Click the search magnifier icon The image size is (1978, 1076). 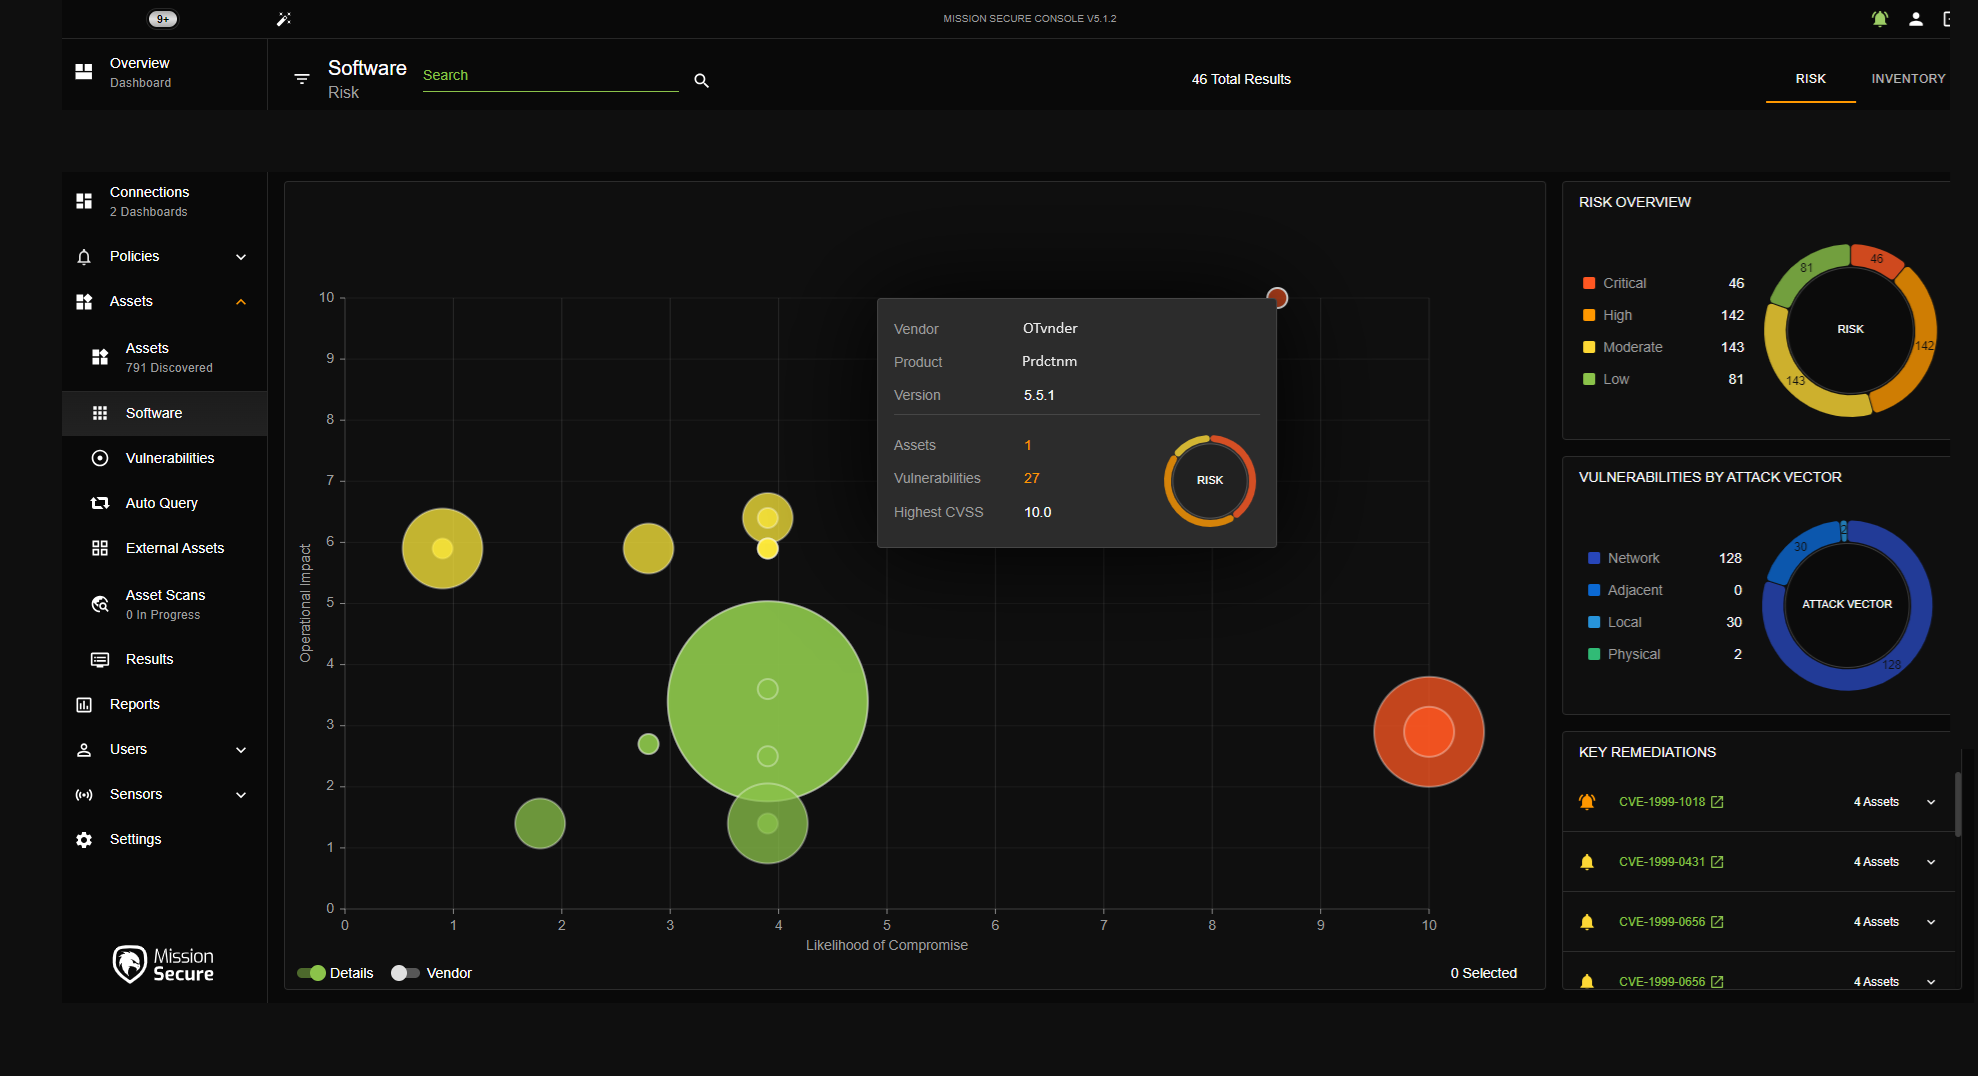coord(702,80)
